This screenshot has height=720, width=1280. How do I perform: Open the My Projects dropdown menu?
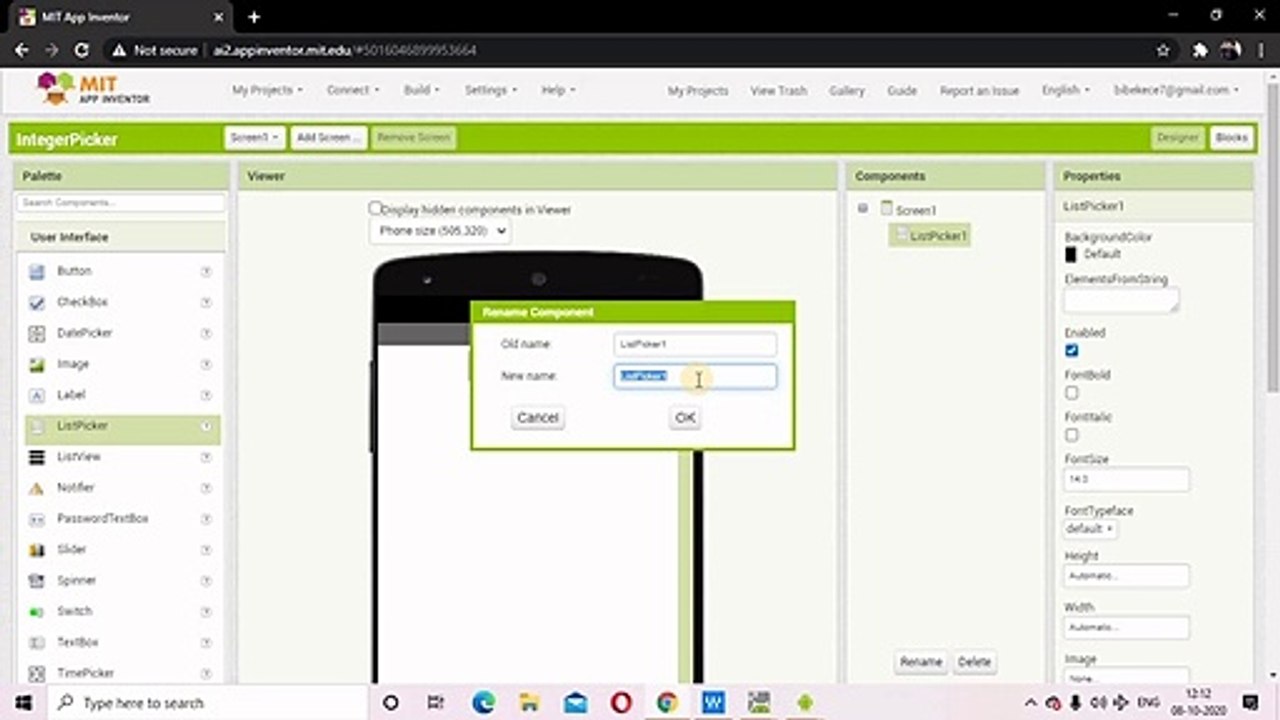[267, 90]
